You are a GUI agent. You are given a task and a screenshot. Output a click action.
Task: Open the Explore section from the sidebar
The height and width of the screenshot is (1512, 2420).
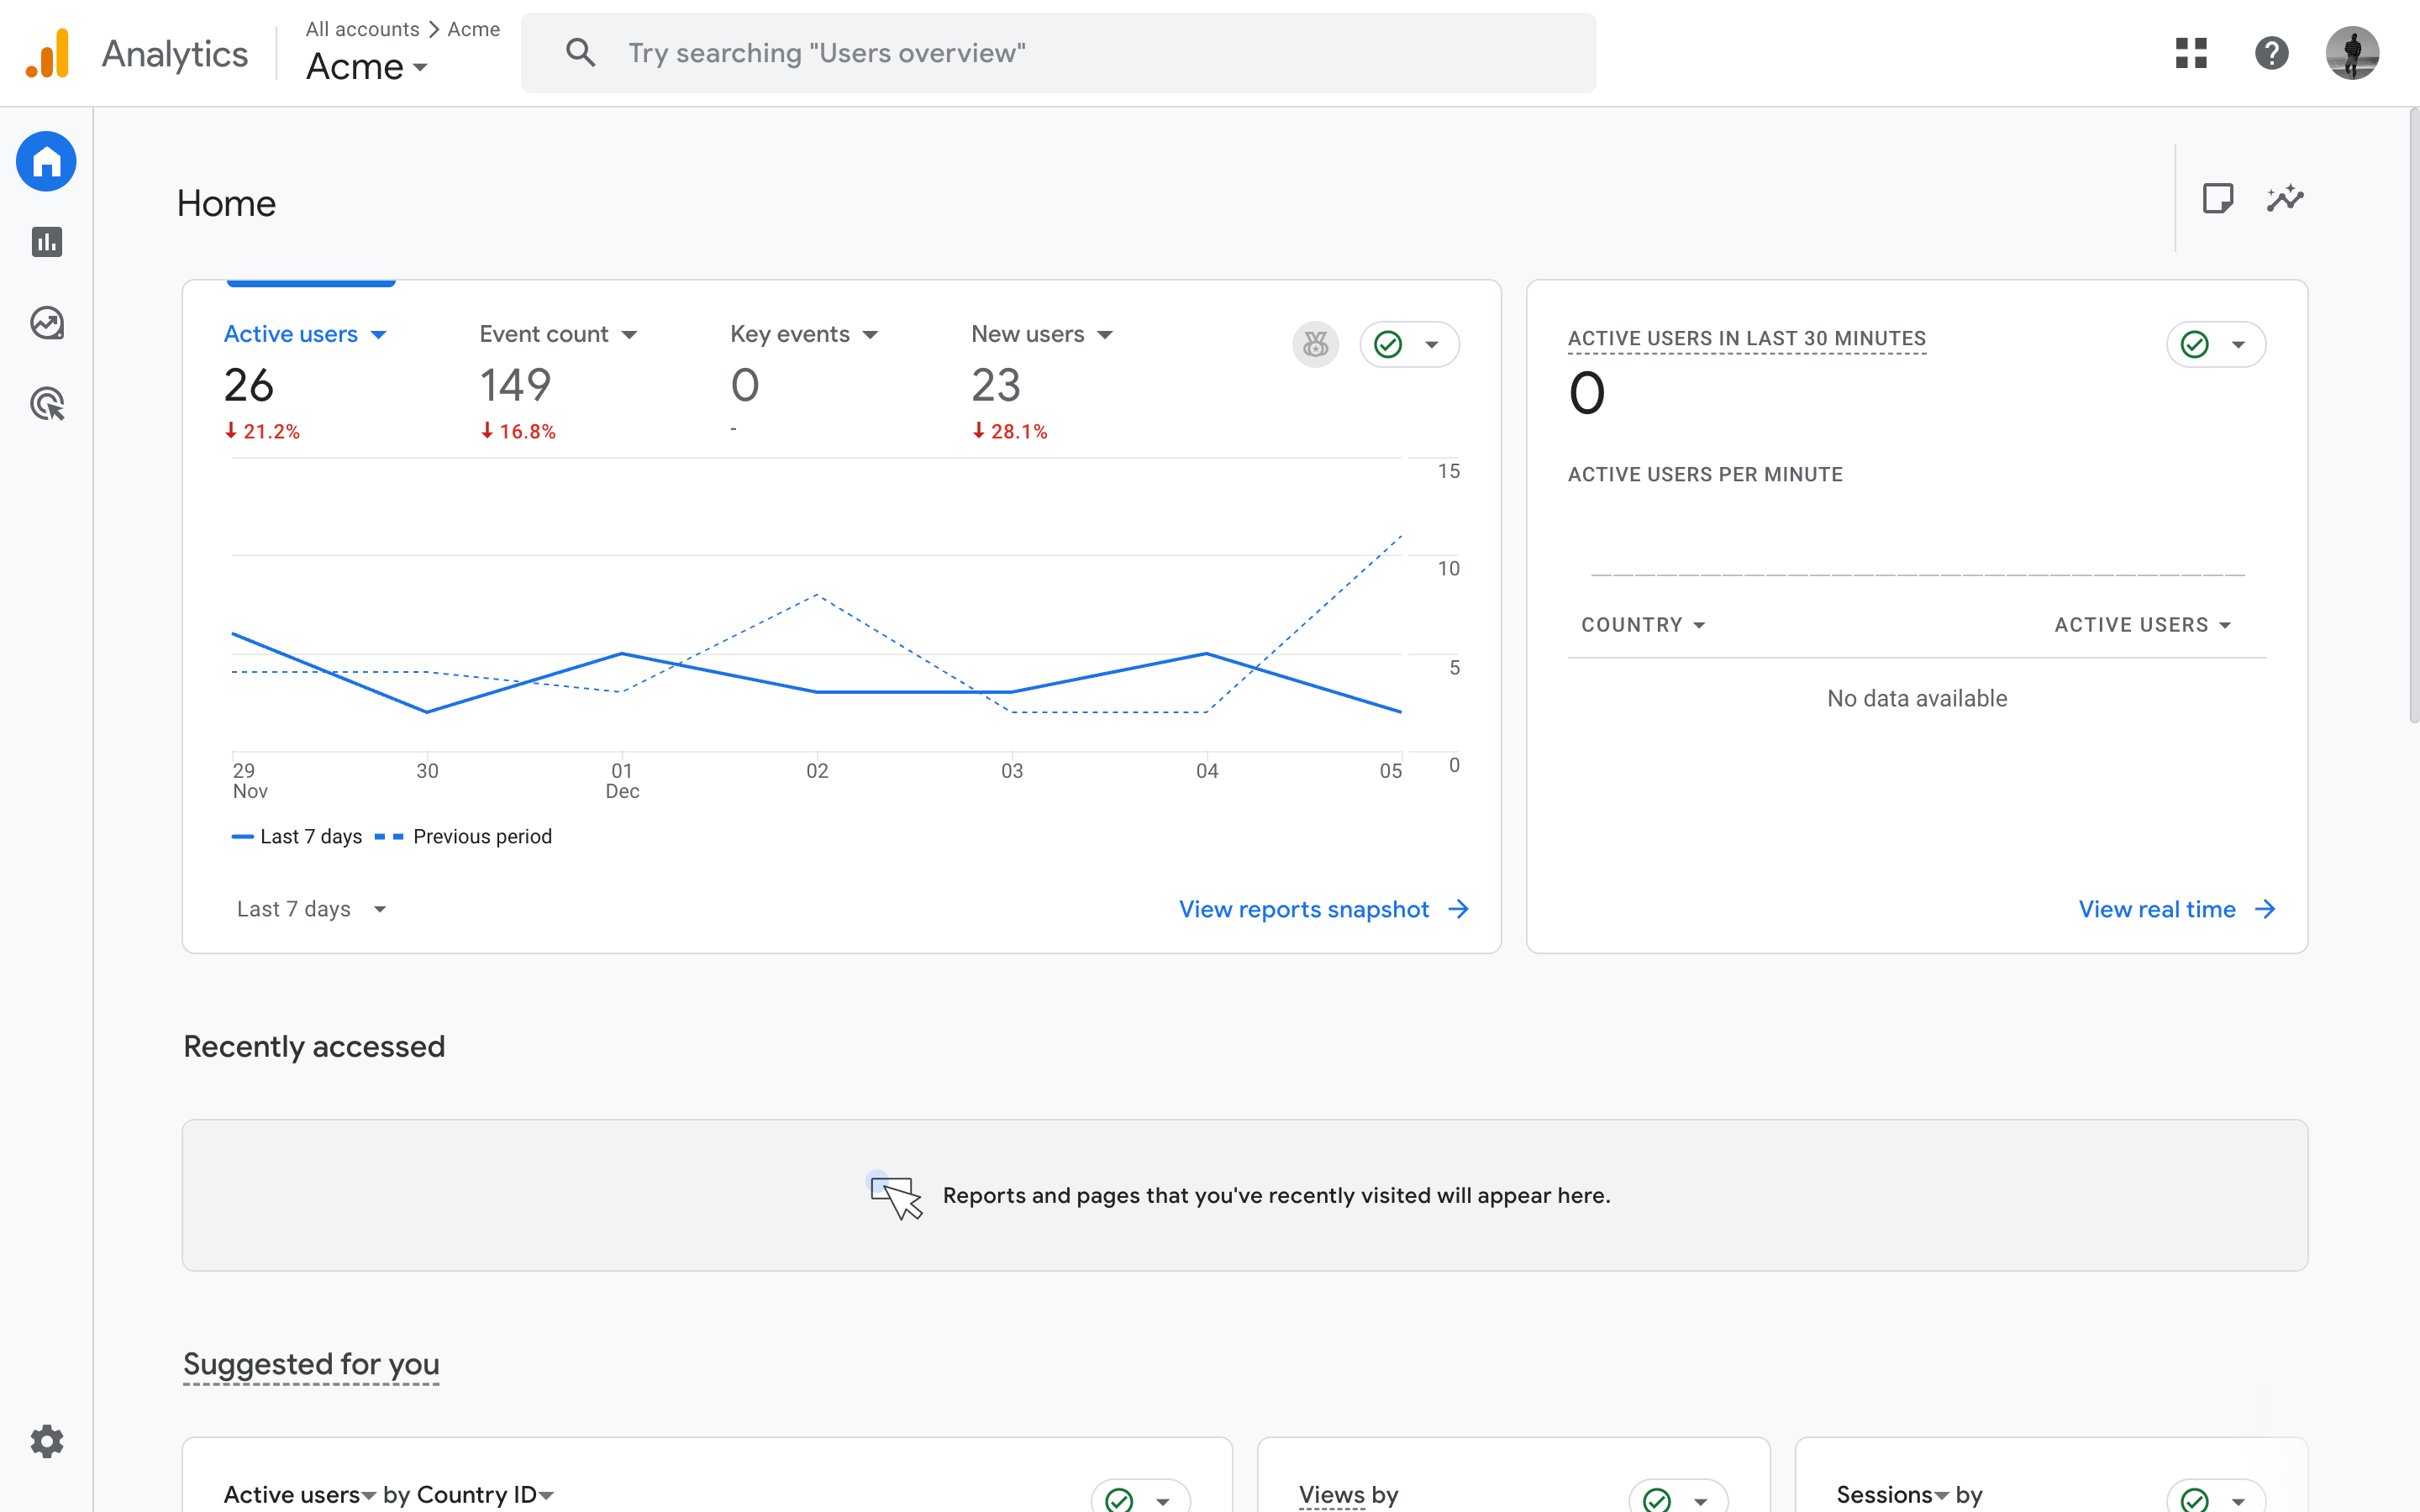pos(46,322)
